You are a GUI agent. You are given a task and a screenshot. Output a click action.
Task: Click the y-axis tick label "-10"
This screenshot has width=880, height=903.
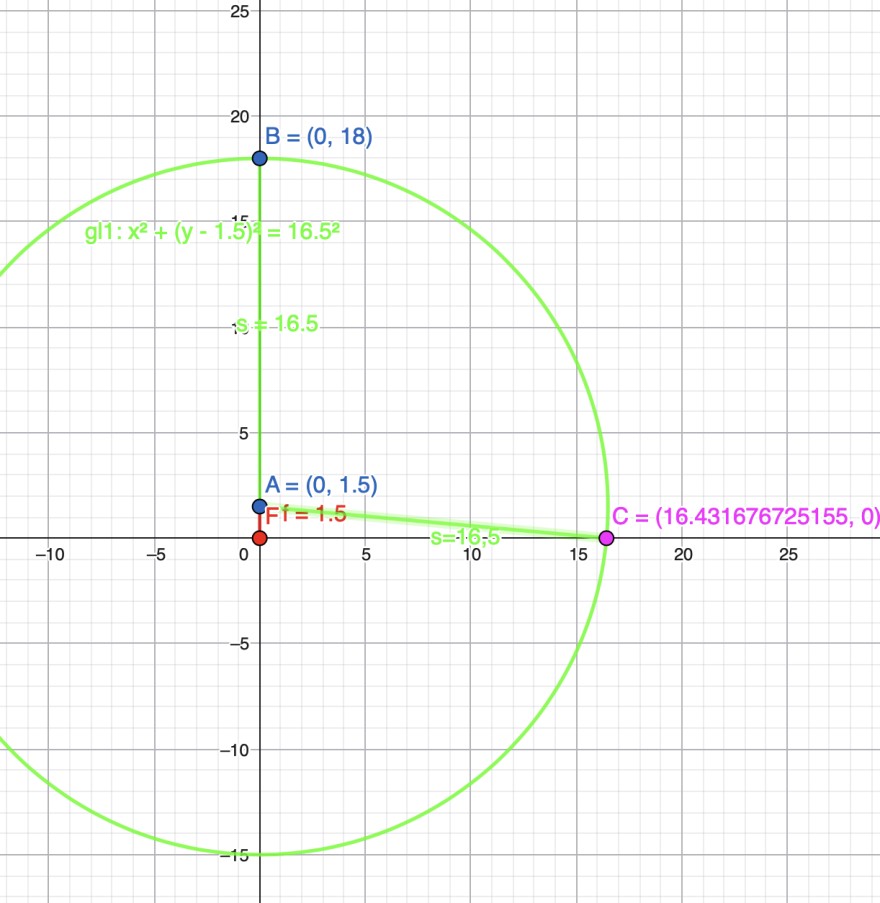(232, 749)
